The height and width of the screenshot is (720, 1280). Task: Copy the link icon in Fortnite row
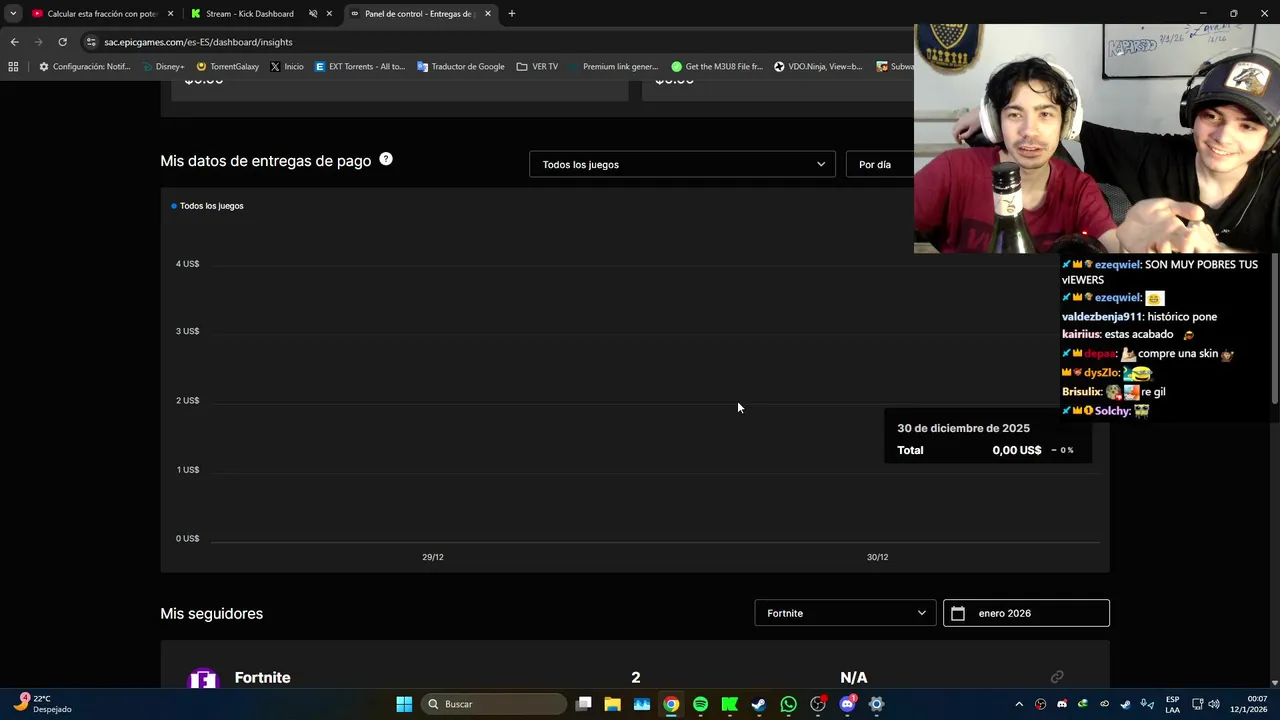click(x=1056, y=677)
